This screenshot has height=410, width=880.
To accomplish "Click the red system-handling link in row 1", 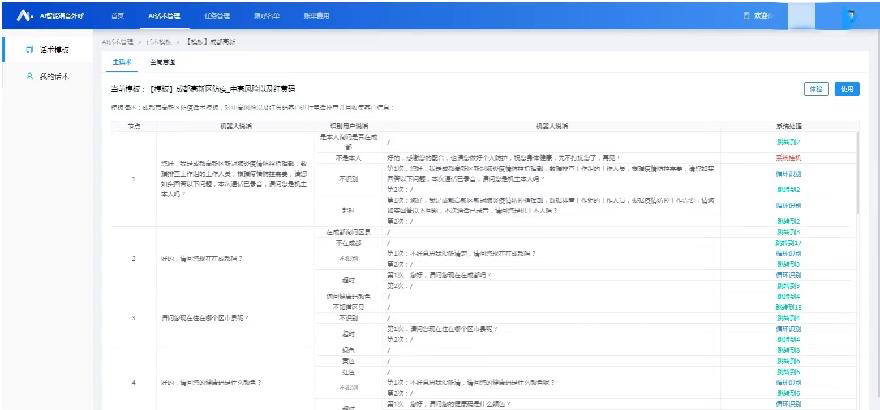I will click(788, 158).
